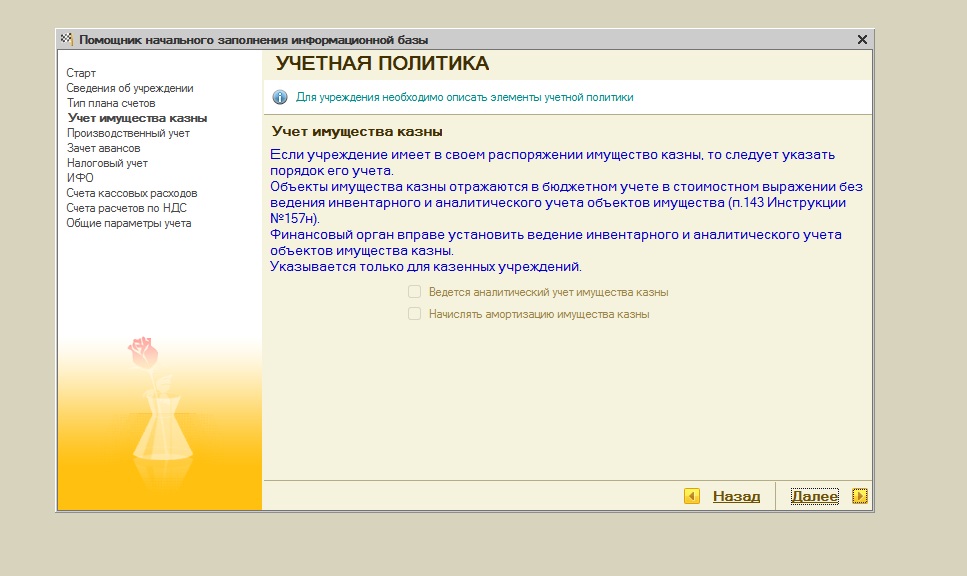The height and width of the screenshot is (576, 967).
Task: Go back with the Назад link
Action: [736, 496]
